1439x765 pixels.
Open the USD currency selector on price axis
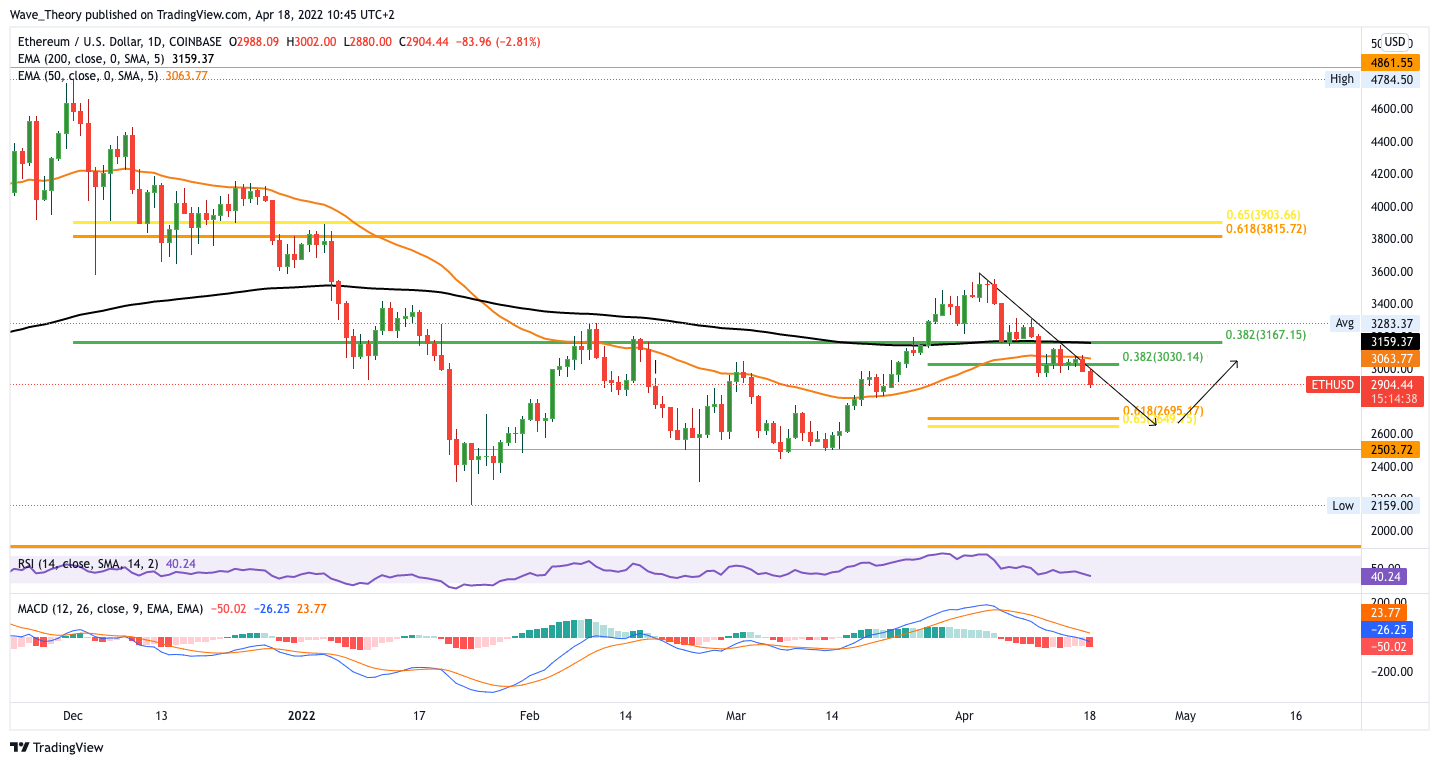click(1395, 42)
